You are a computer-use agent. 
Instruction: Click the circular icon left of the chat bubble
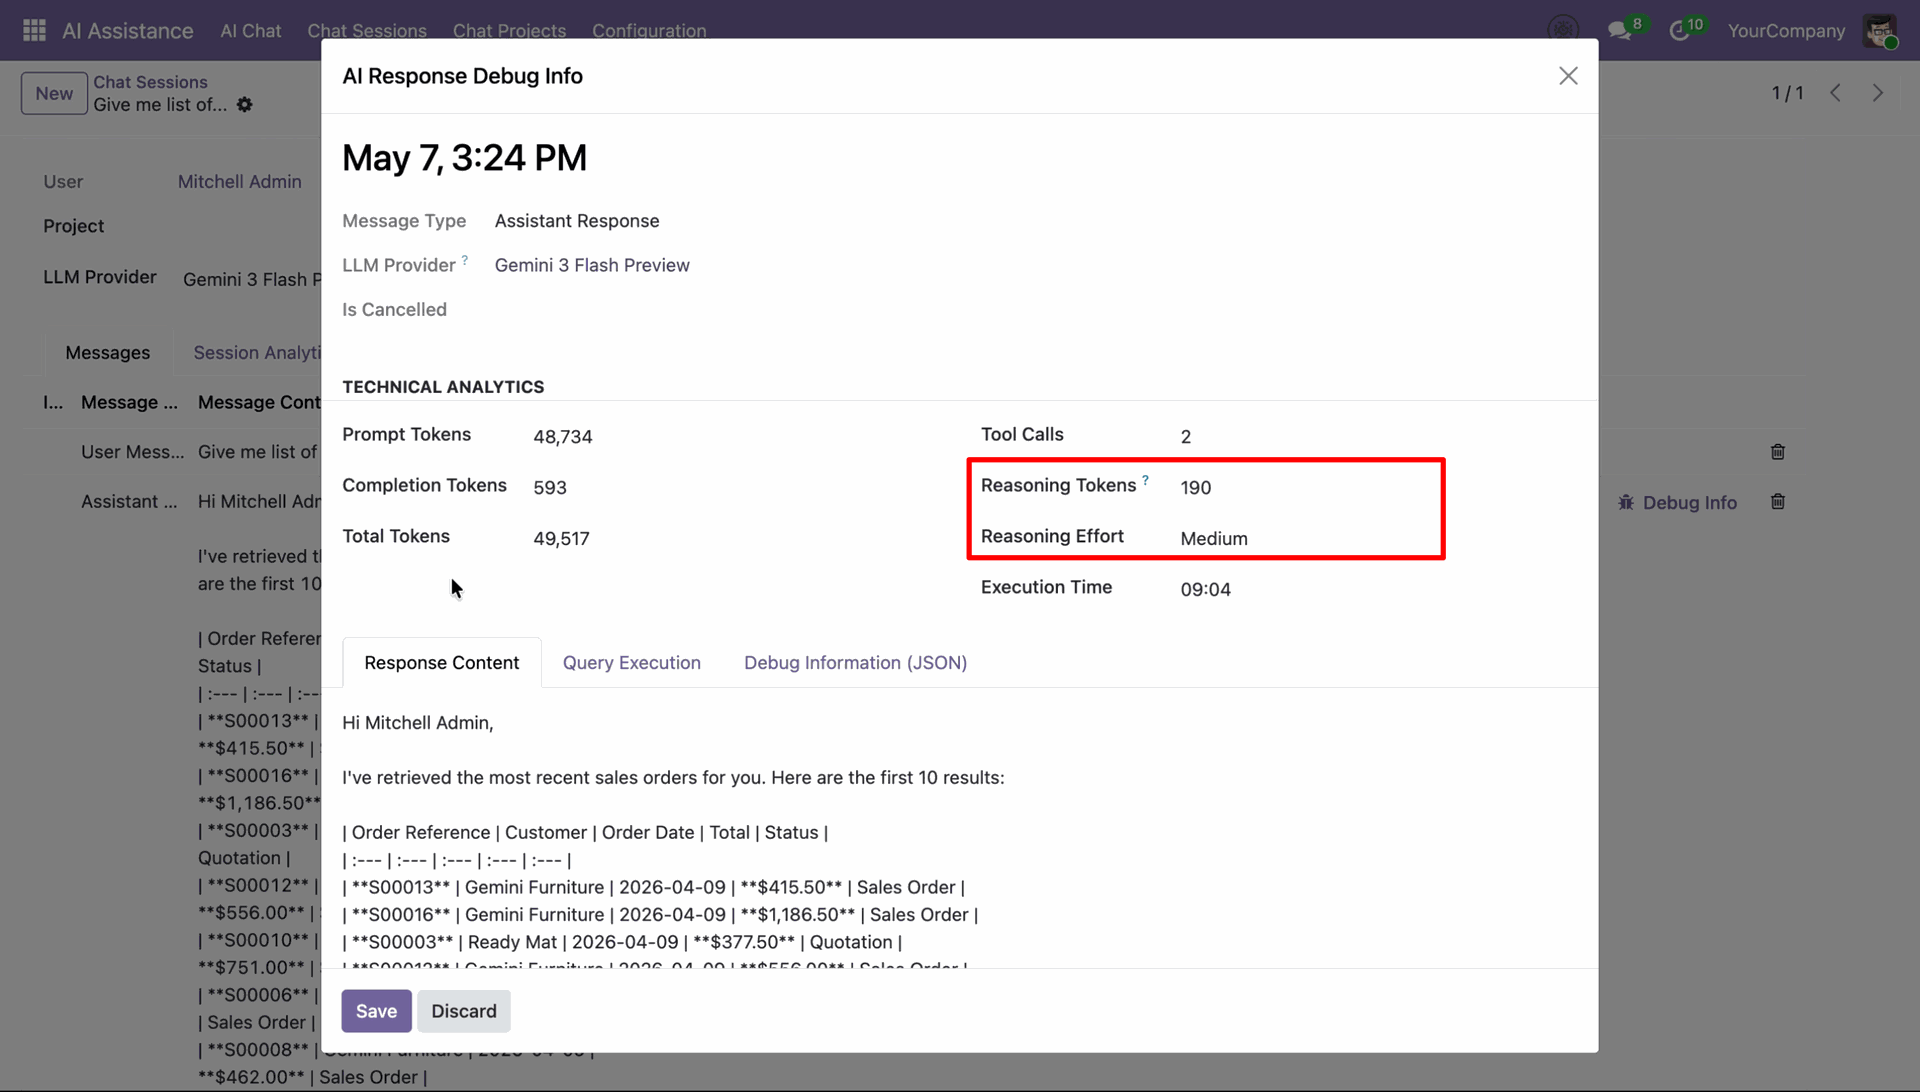coord(1563,30)
